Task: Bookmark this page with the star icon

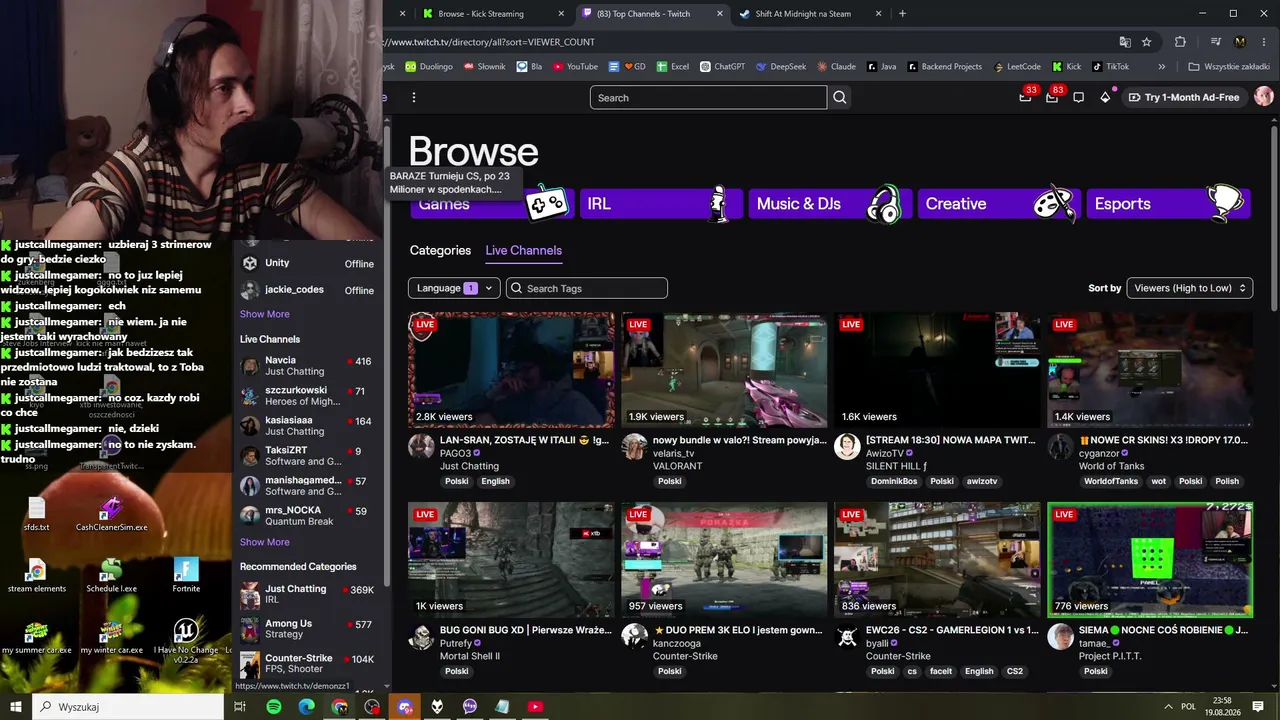Action: [x=1147, y=42]
